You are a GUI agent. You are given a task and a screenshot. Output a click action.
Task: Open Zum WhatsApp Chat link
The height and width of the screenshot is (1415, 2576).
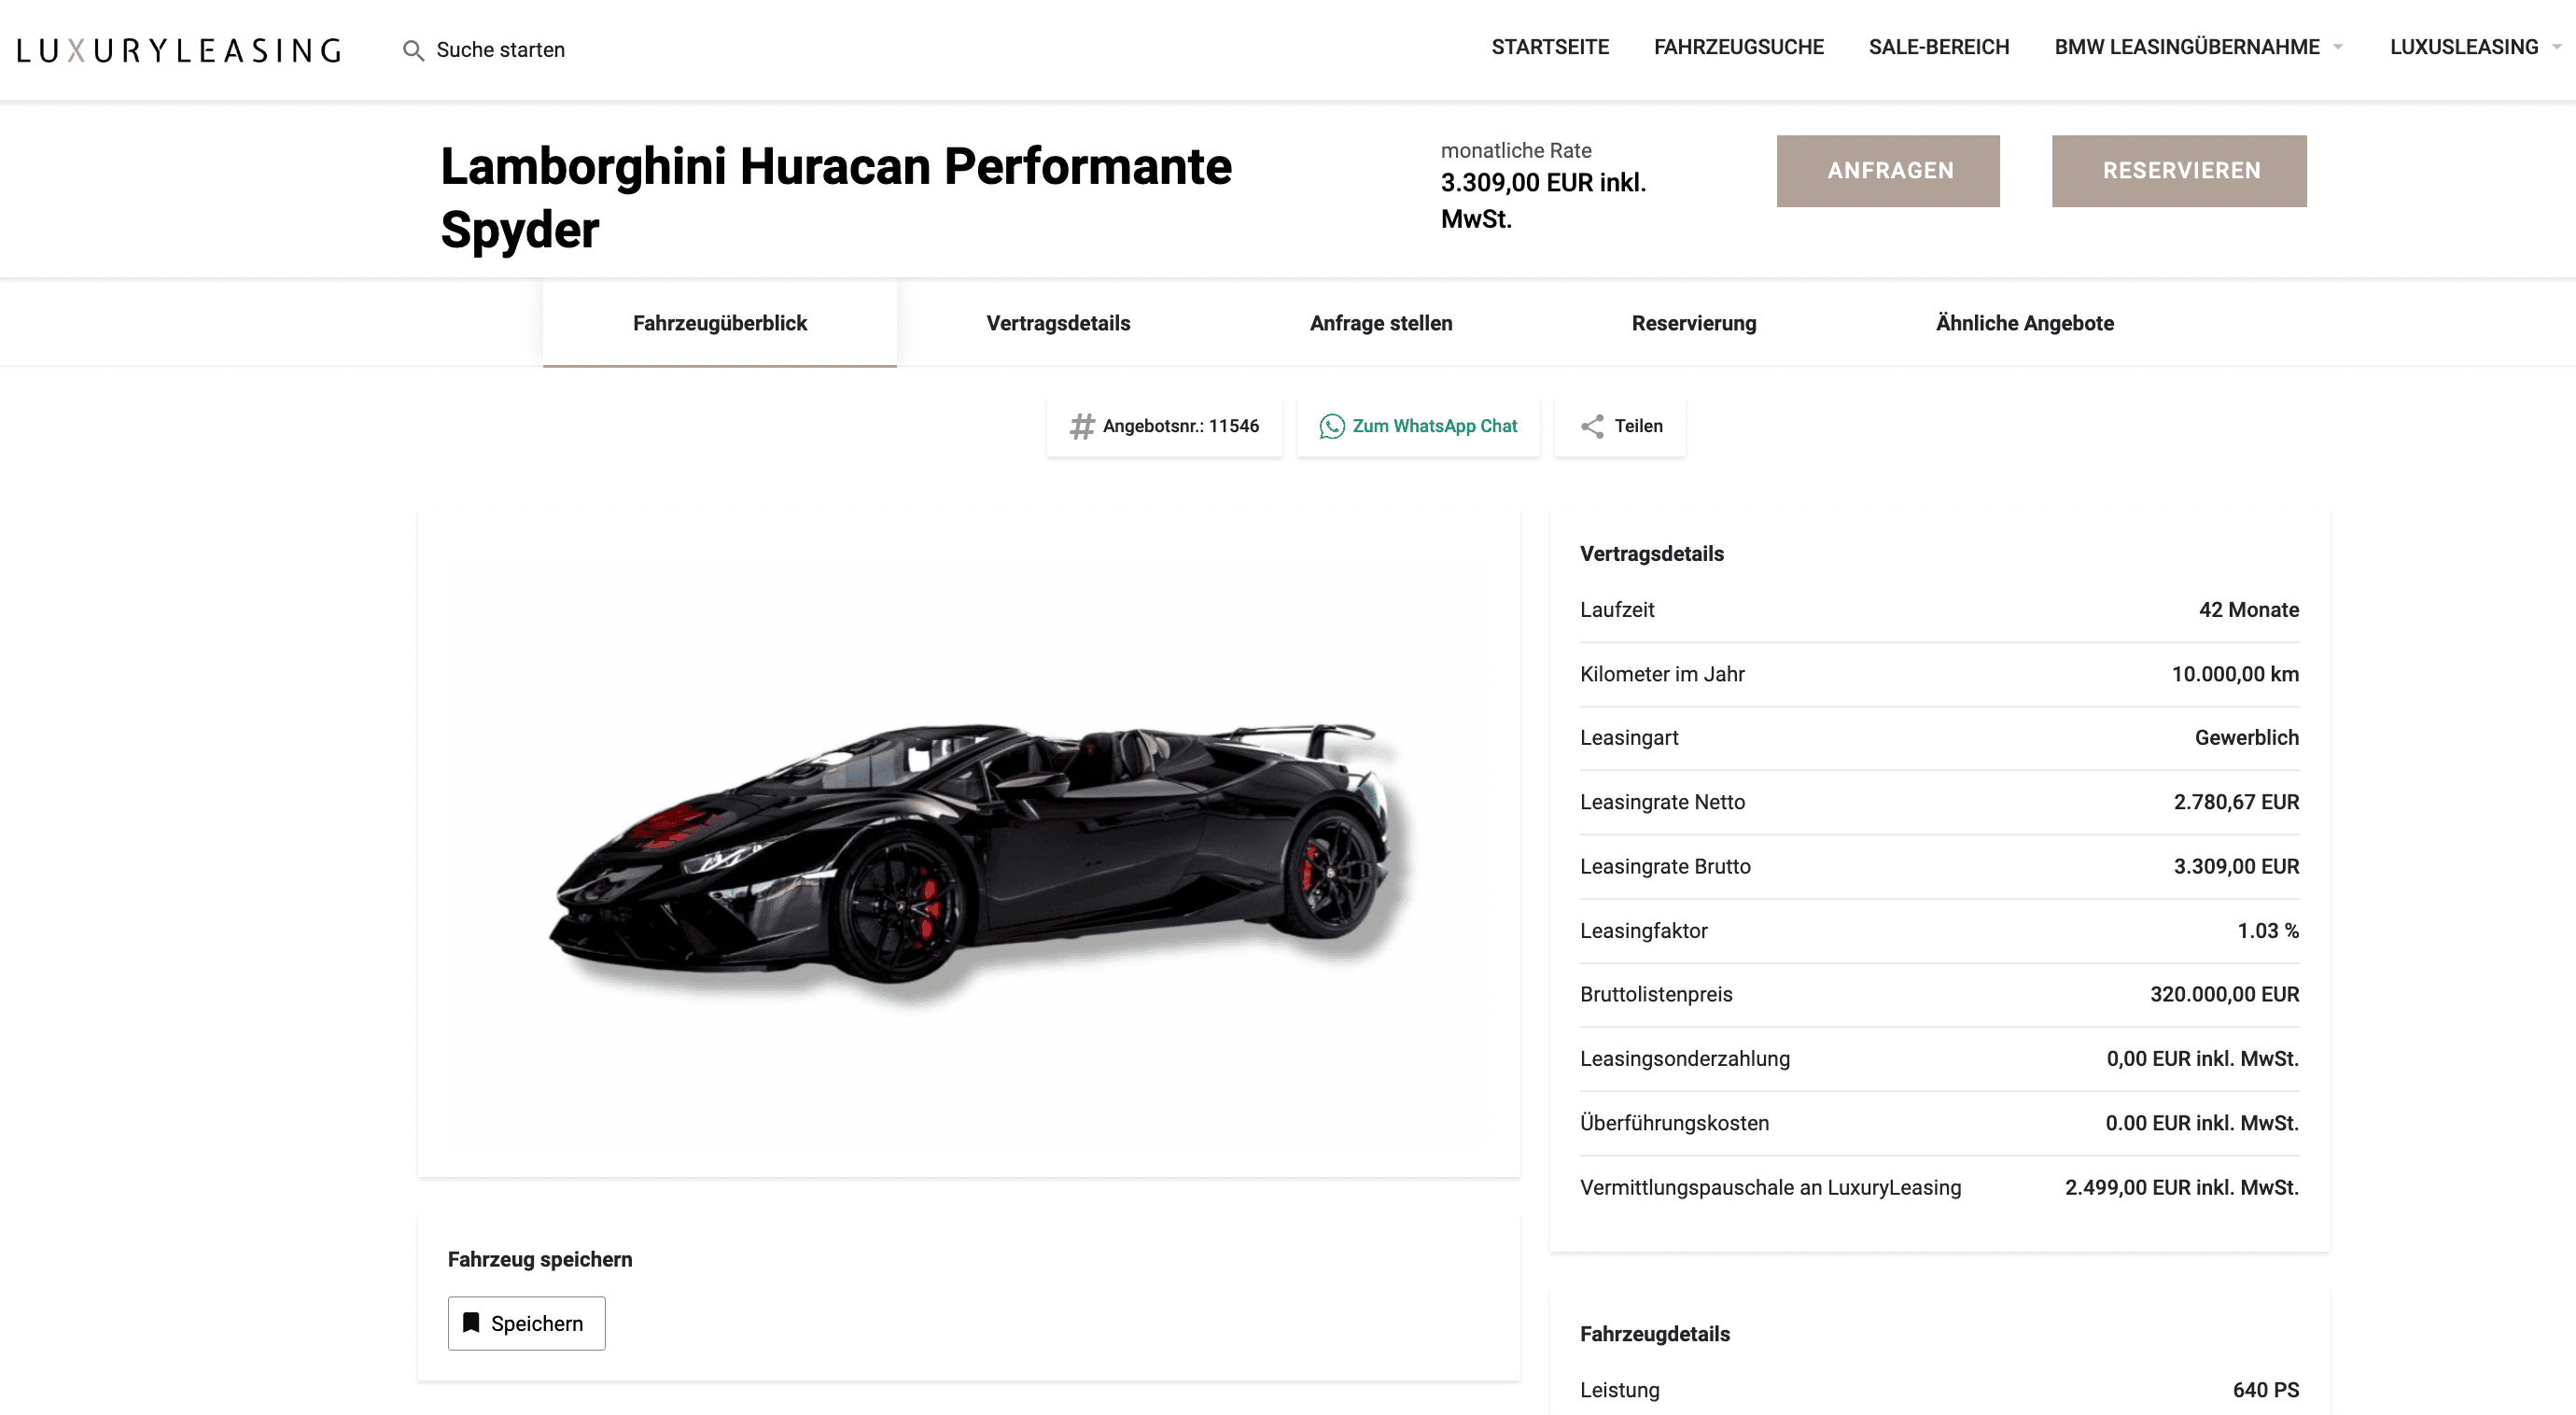click(x=1418, y=427)
